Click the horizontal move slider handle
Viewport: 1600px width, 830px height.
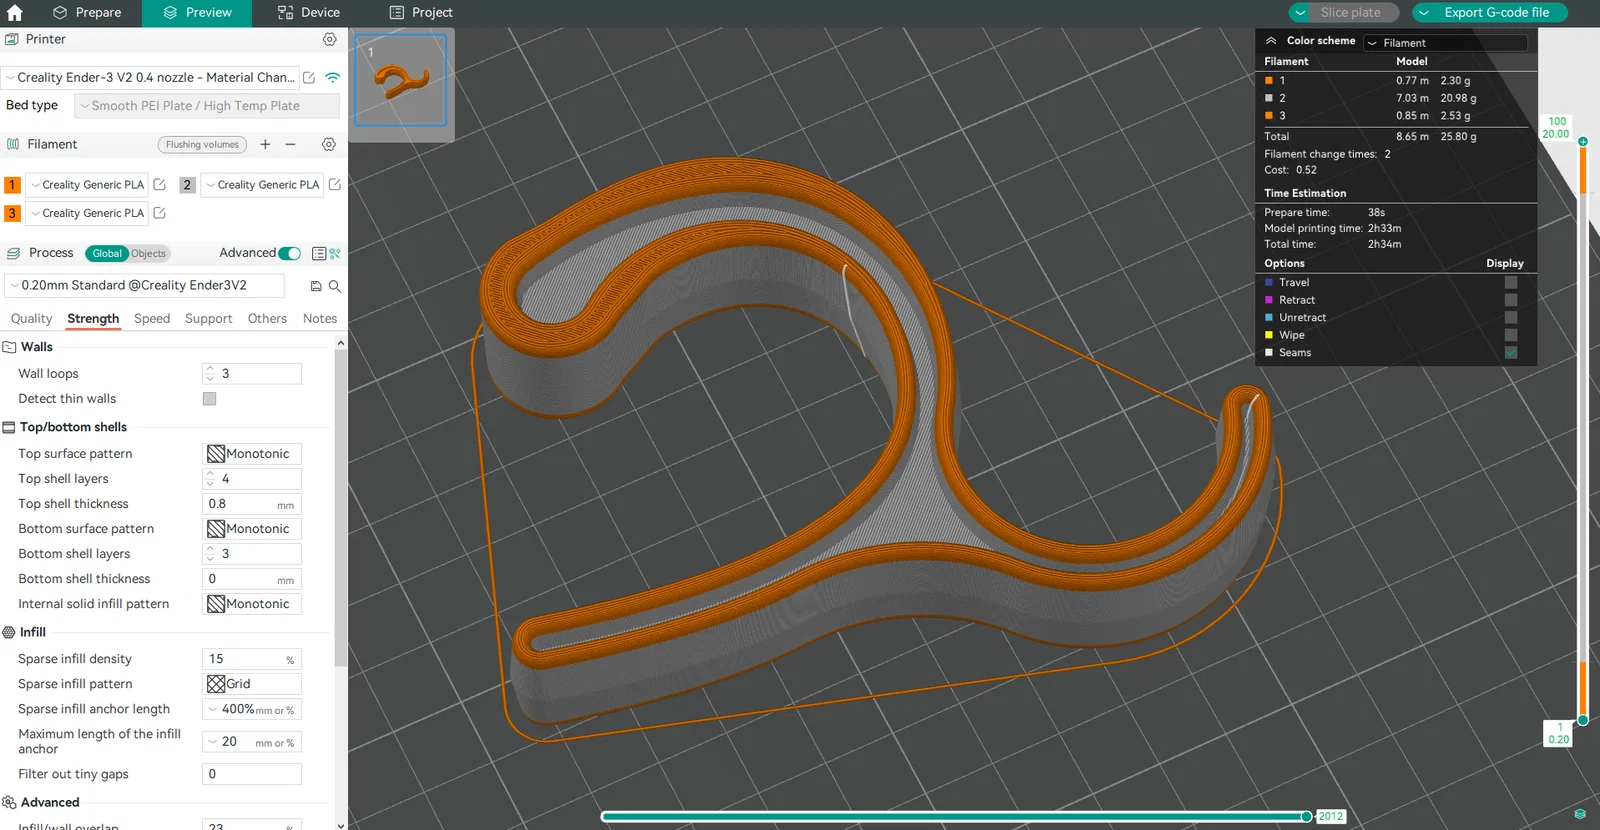[1306, 816]
